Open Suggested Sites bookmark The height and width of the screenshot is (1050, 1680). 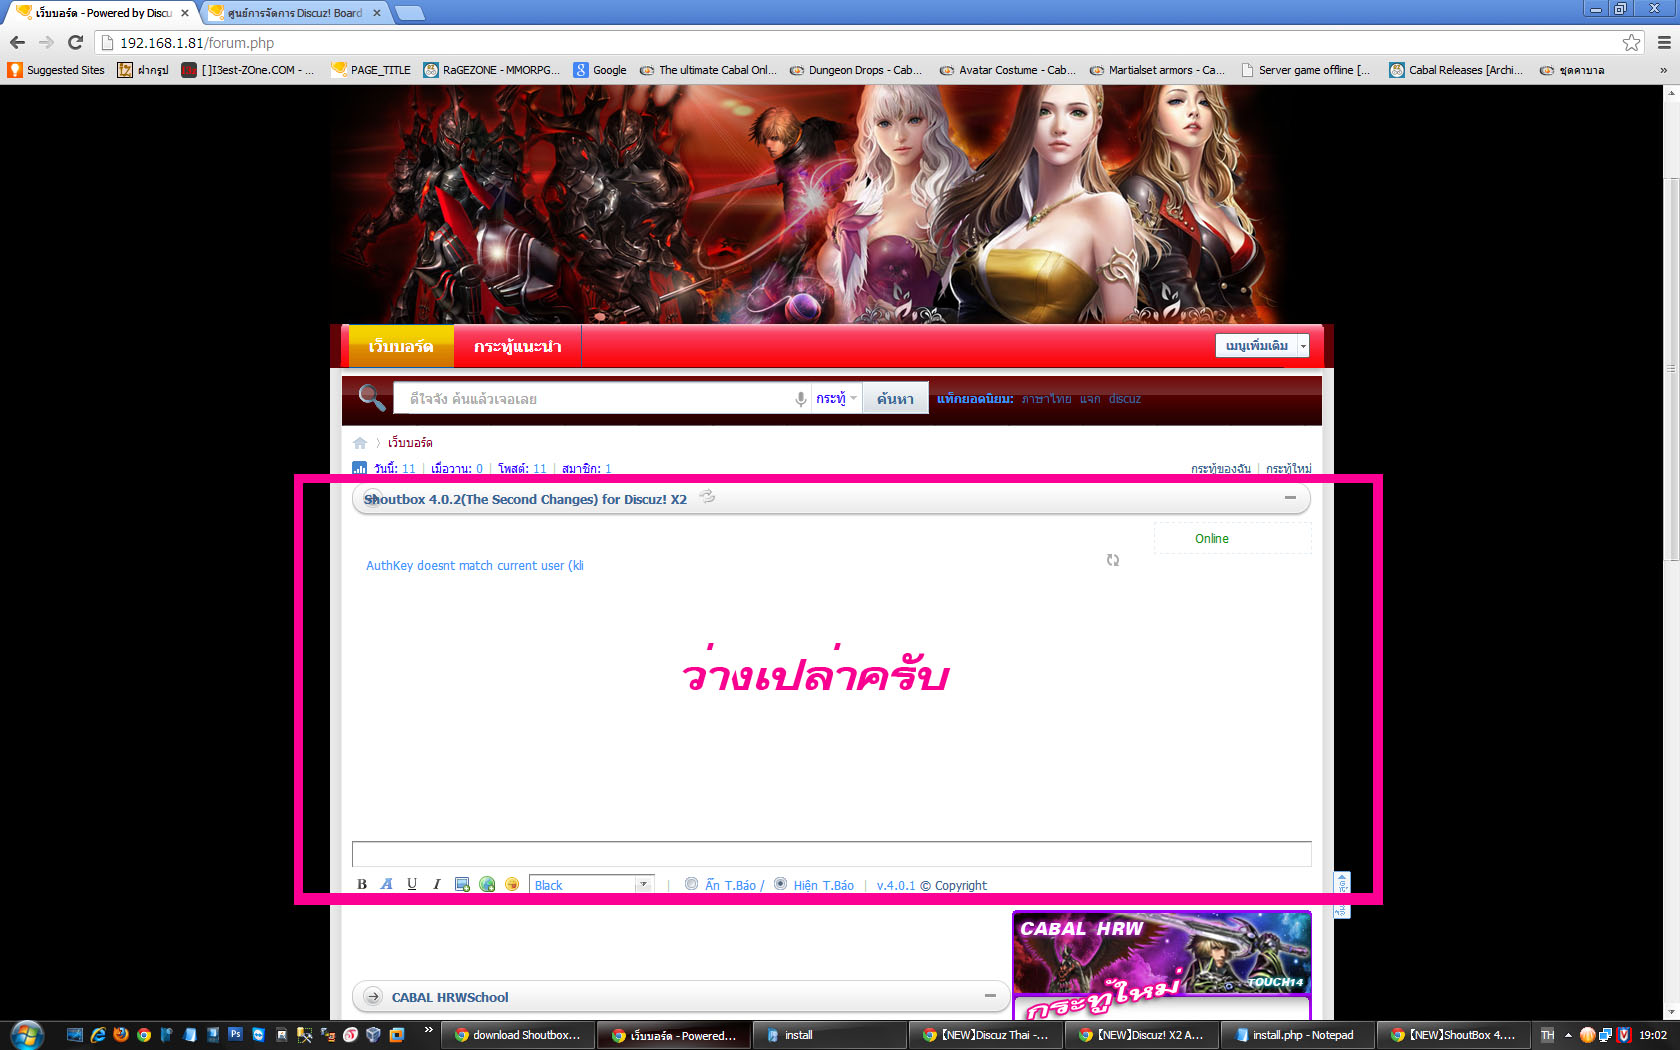point(56,70)
